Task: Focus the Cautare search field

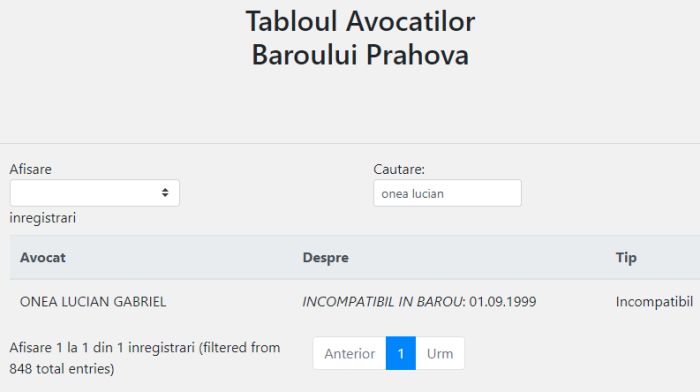Action: 447,193
